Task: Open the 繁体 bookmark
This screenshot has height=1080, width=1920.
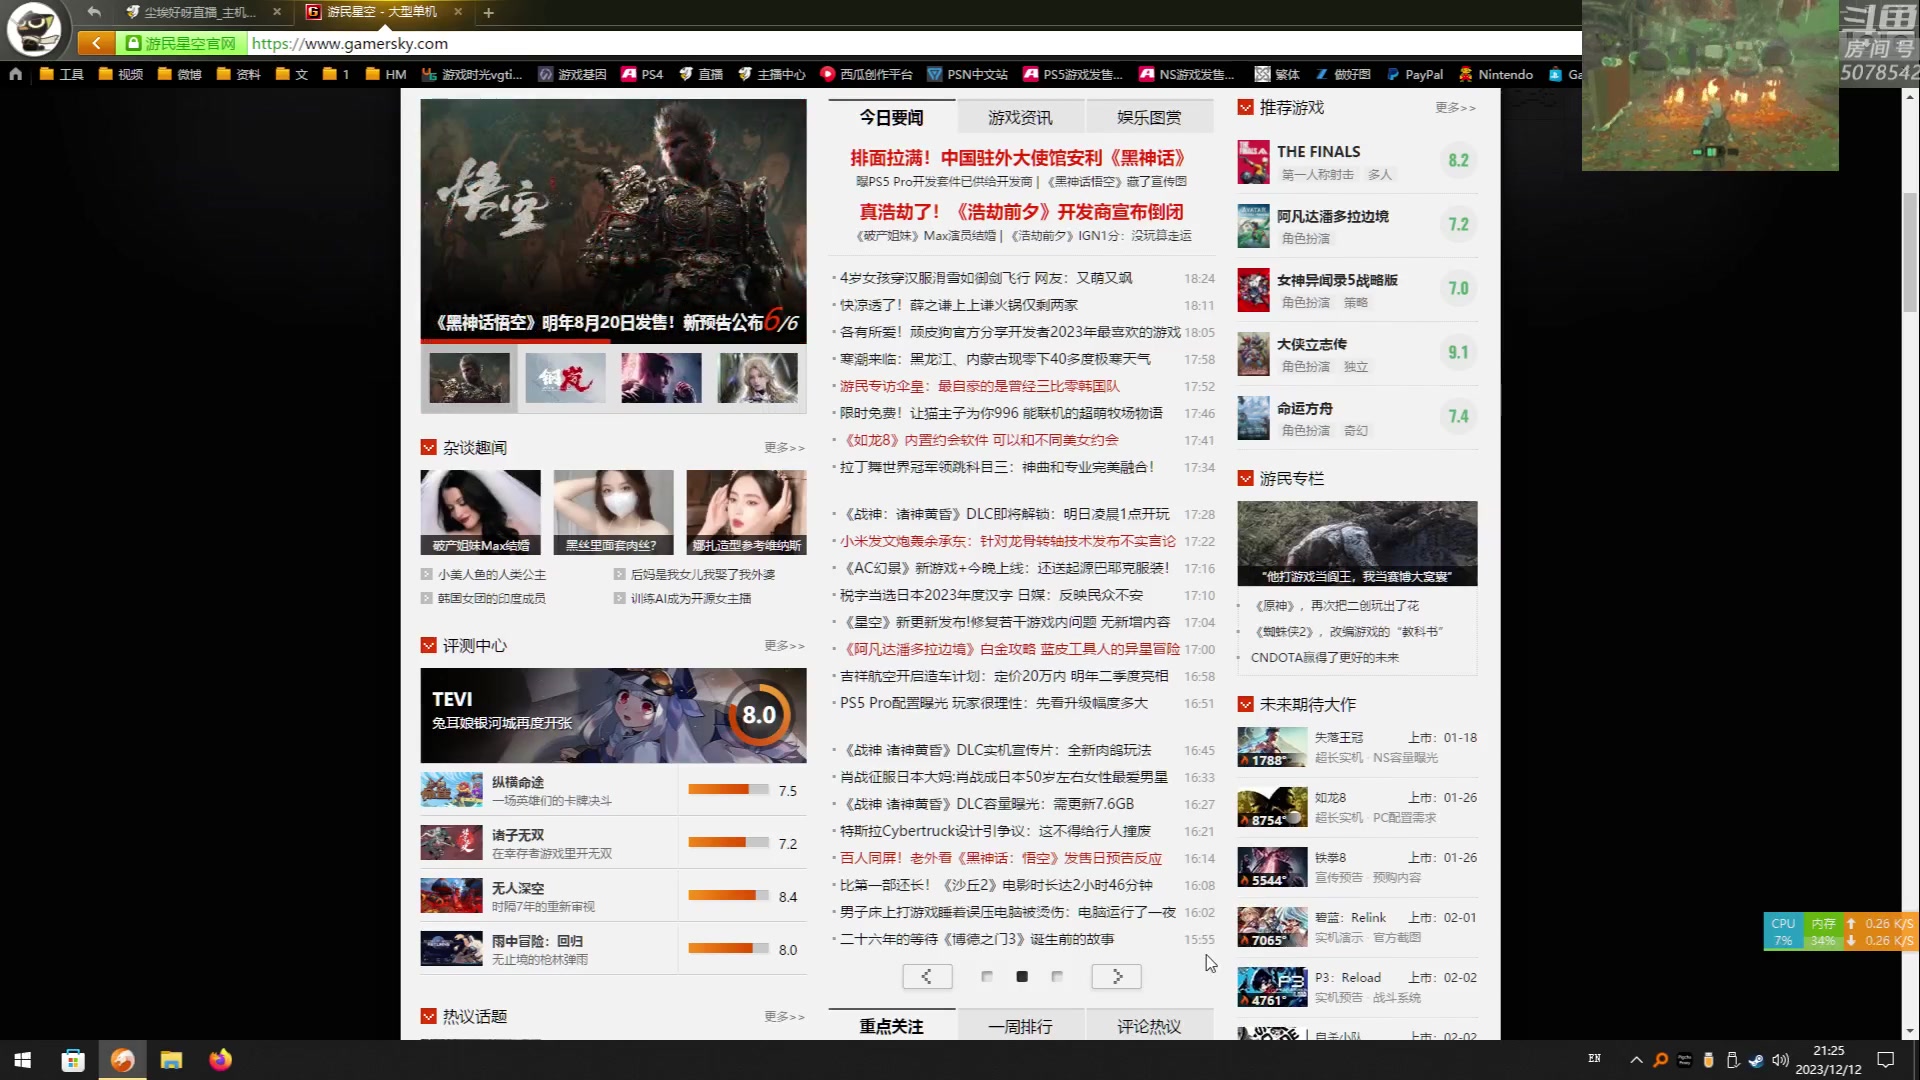Action: (1277, 74)
